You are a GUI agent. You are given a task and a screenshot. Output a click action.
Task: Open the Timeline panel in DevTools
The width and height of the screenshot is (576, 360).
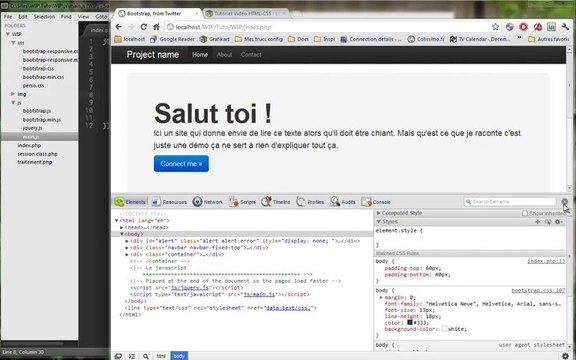276,202
